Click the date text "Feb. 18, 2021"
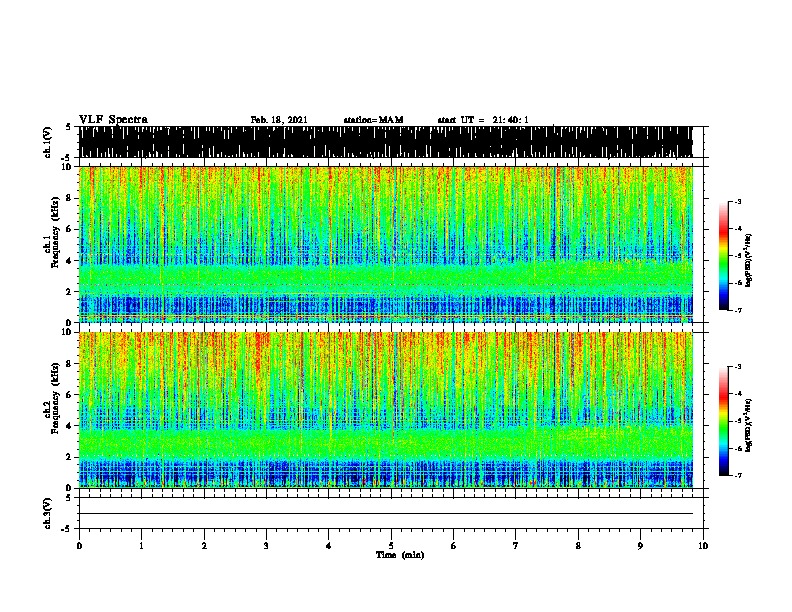 (x=279, y=120)
